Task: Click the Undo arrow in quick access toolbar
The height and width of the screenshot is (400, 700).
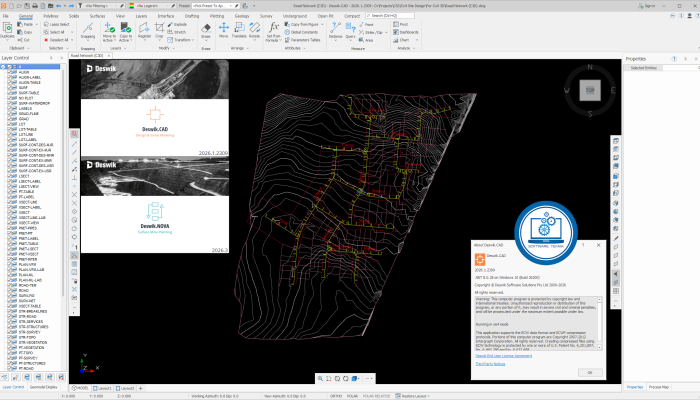Action: (x=58, y=6)
